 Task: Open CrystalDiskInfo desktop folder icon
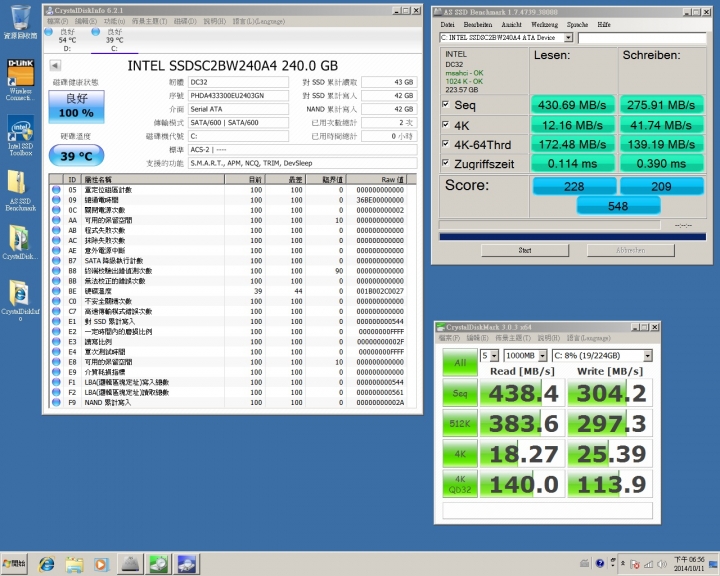pyautogui.click(x=21, y=300)
